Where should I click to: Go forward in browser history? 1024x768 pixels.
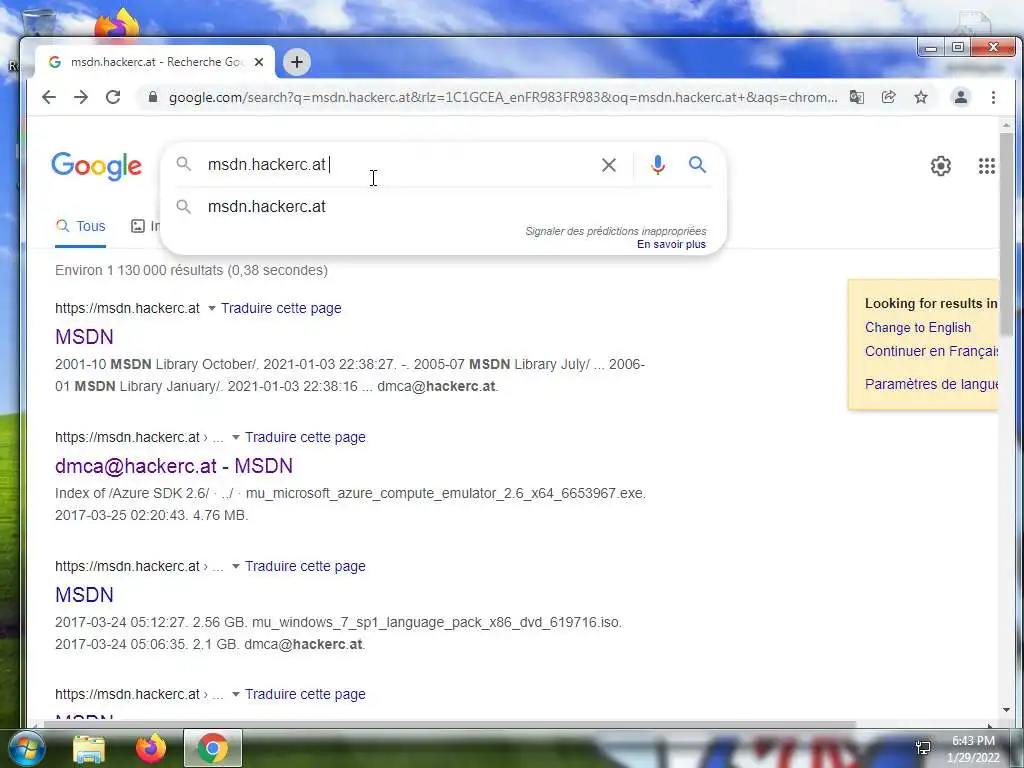coord(81,97)
